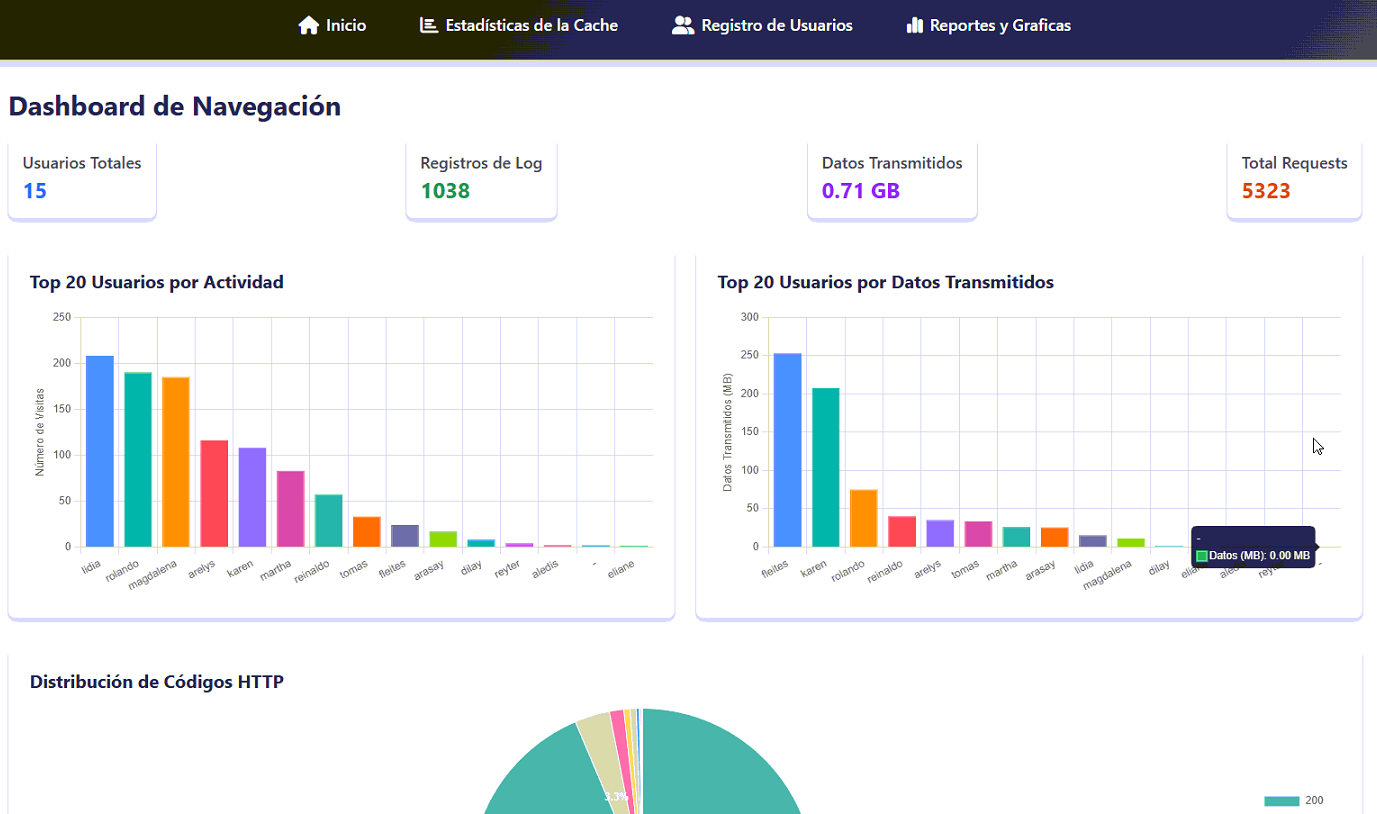Click the '200' legend label text
The width and height of the screenshot is (1377, 814).
1314,801
